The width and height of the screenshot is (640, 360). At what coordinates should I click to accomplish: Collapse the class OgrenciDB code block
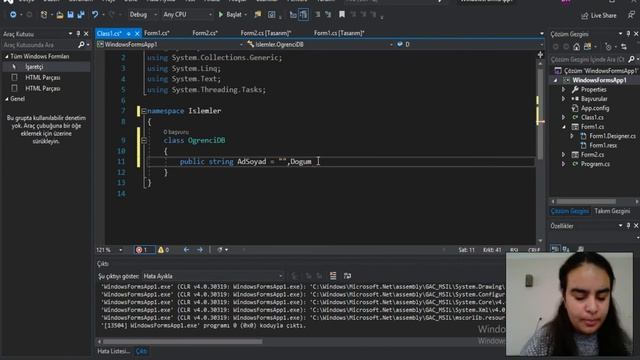coord(144,140)
